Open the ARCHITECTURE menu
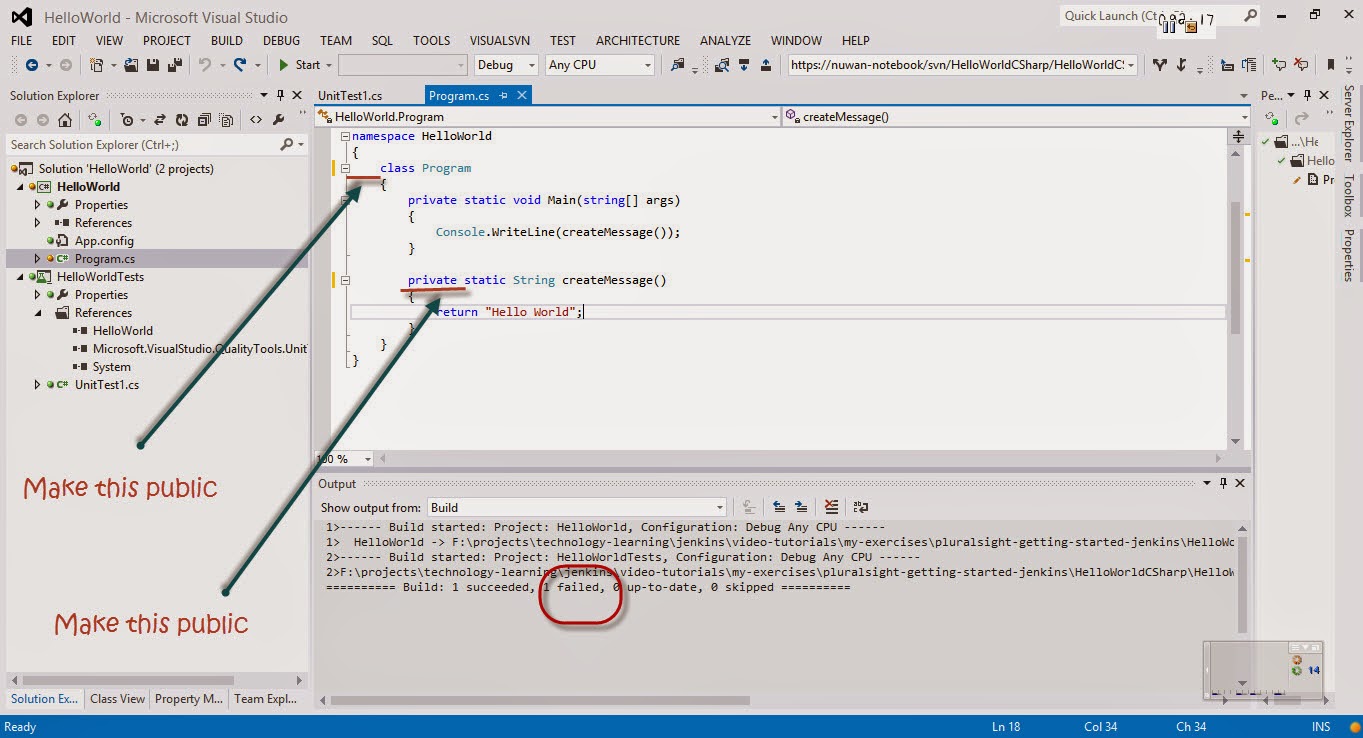The width and height of the screenshot is (1363, 738). [638, 40]
